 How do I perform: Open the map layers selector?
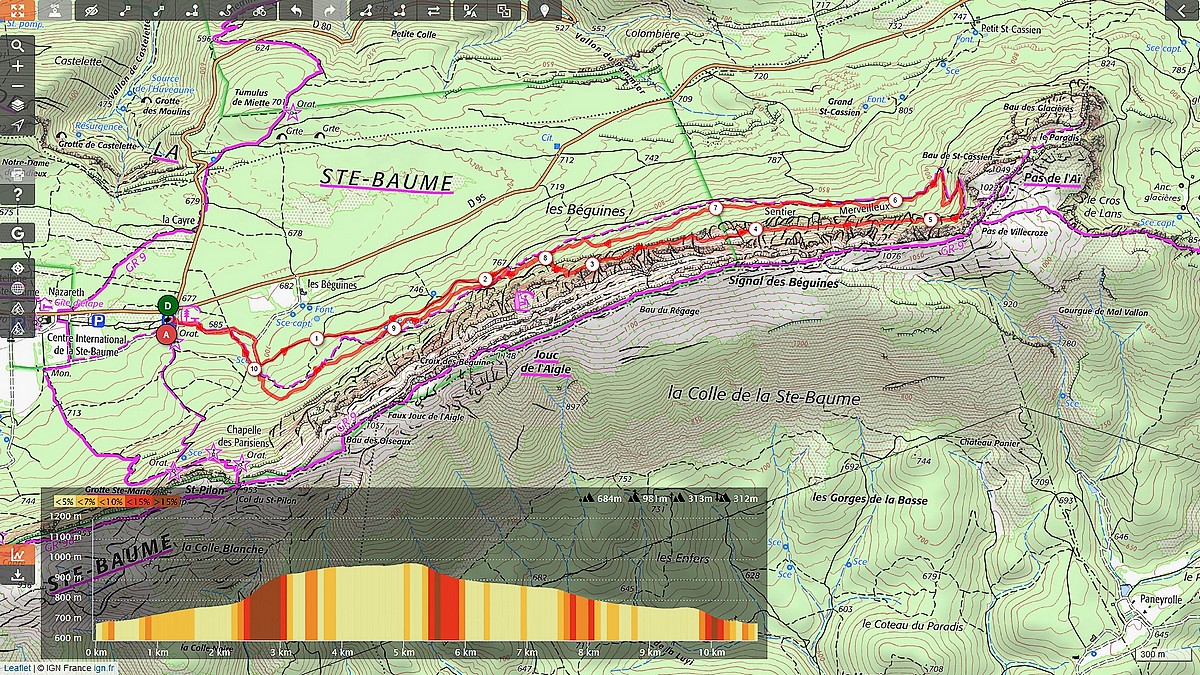pyautogui.click(x=17, y=106)
